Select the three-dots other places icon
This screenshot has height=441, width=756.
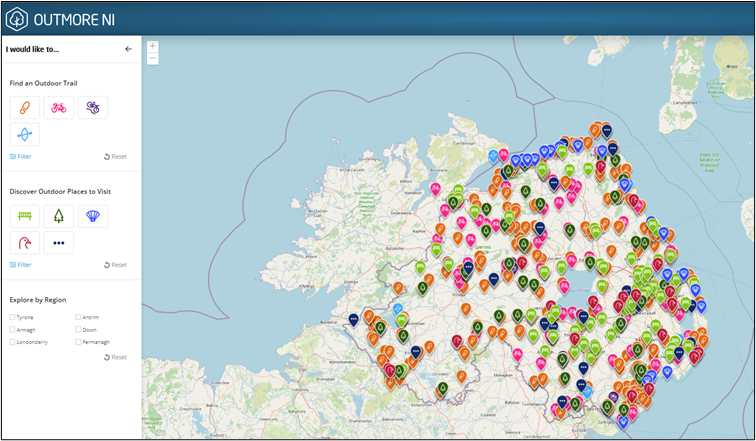pos(59,243)
